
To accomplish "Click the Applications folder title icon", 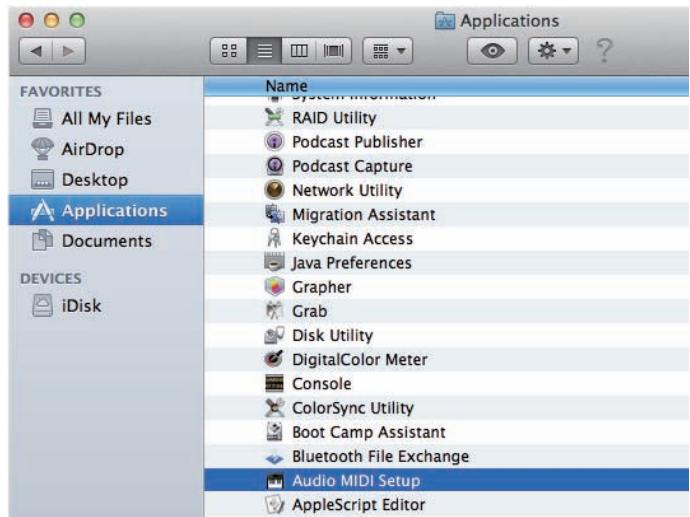I will point(444,21).
